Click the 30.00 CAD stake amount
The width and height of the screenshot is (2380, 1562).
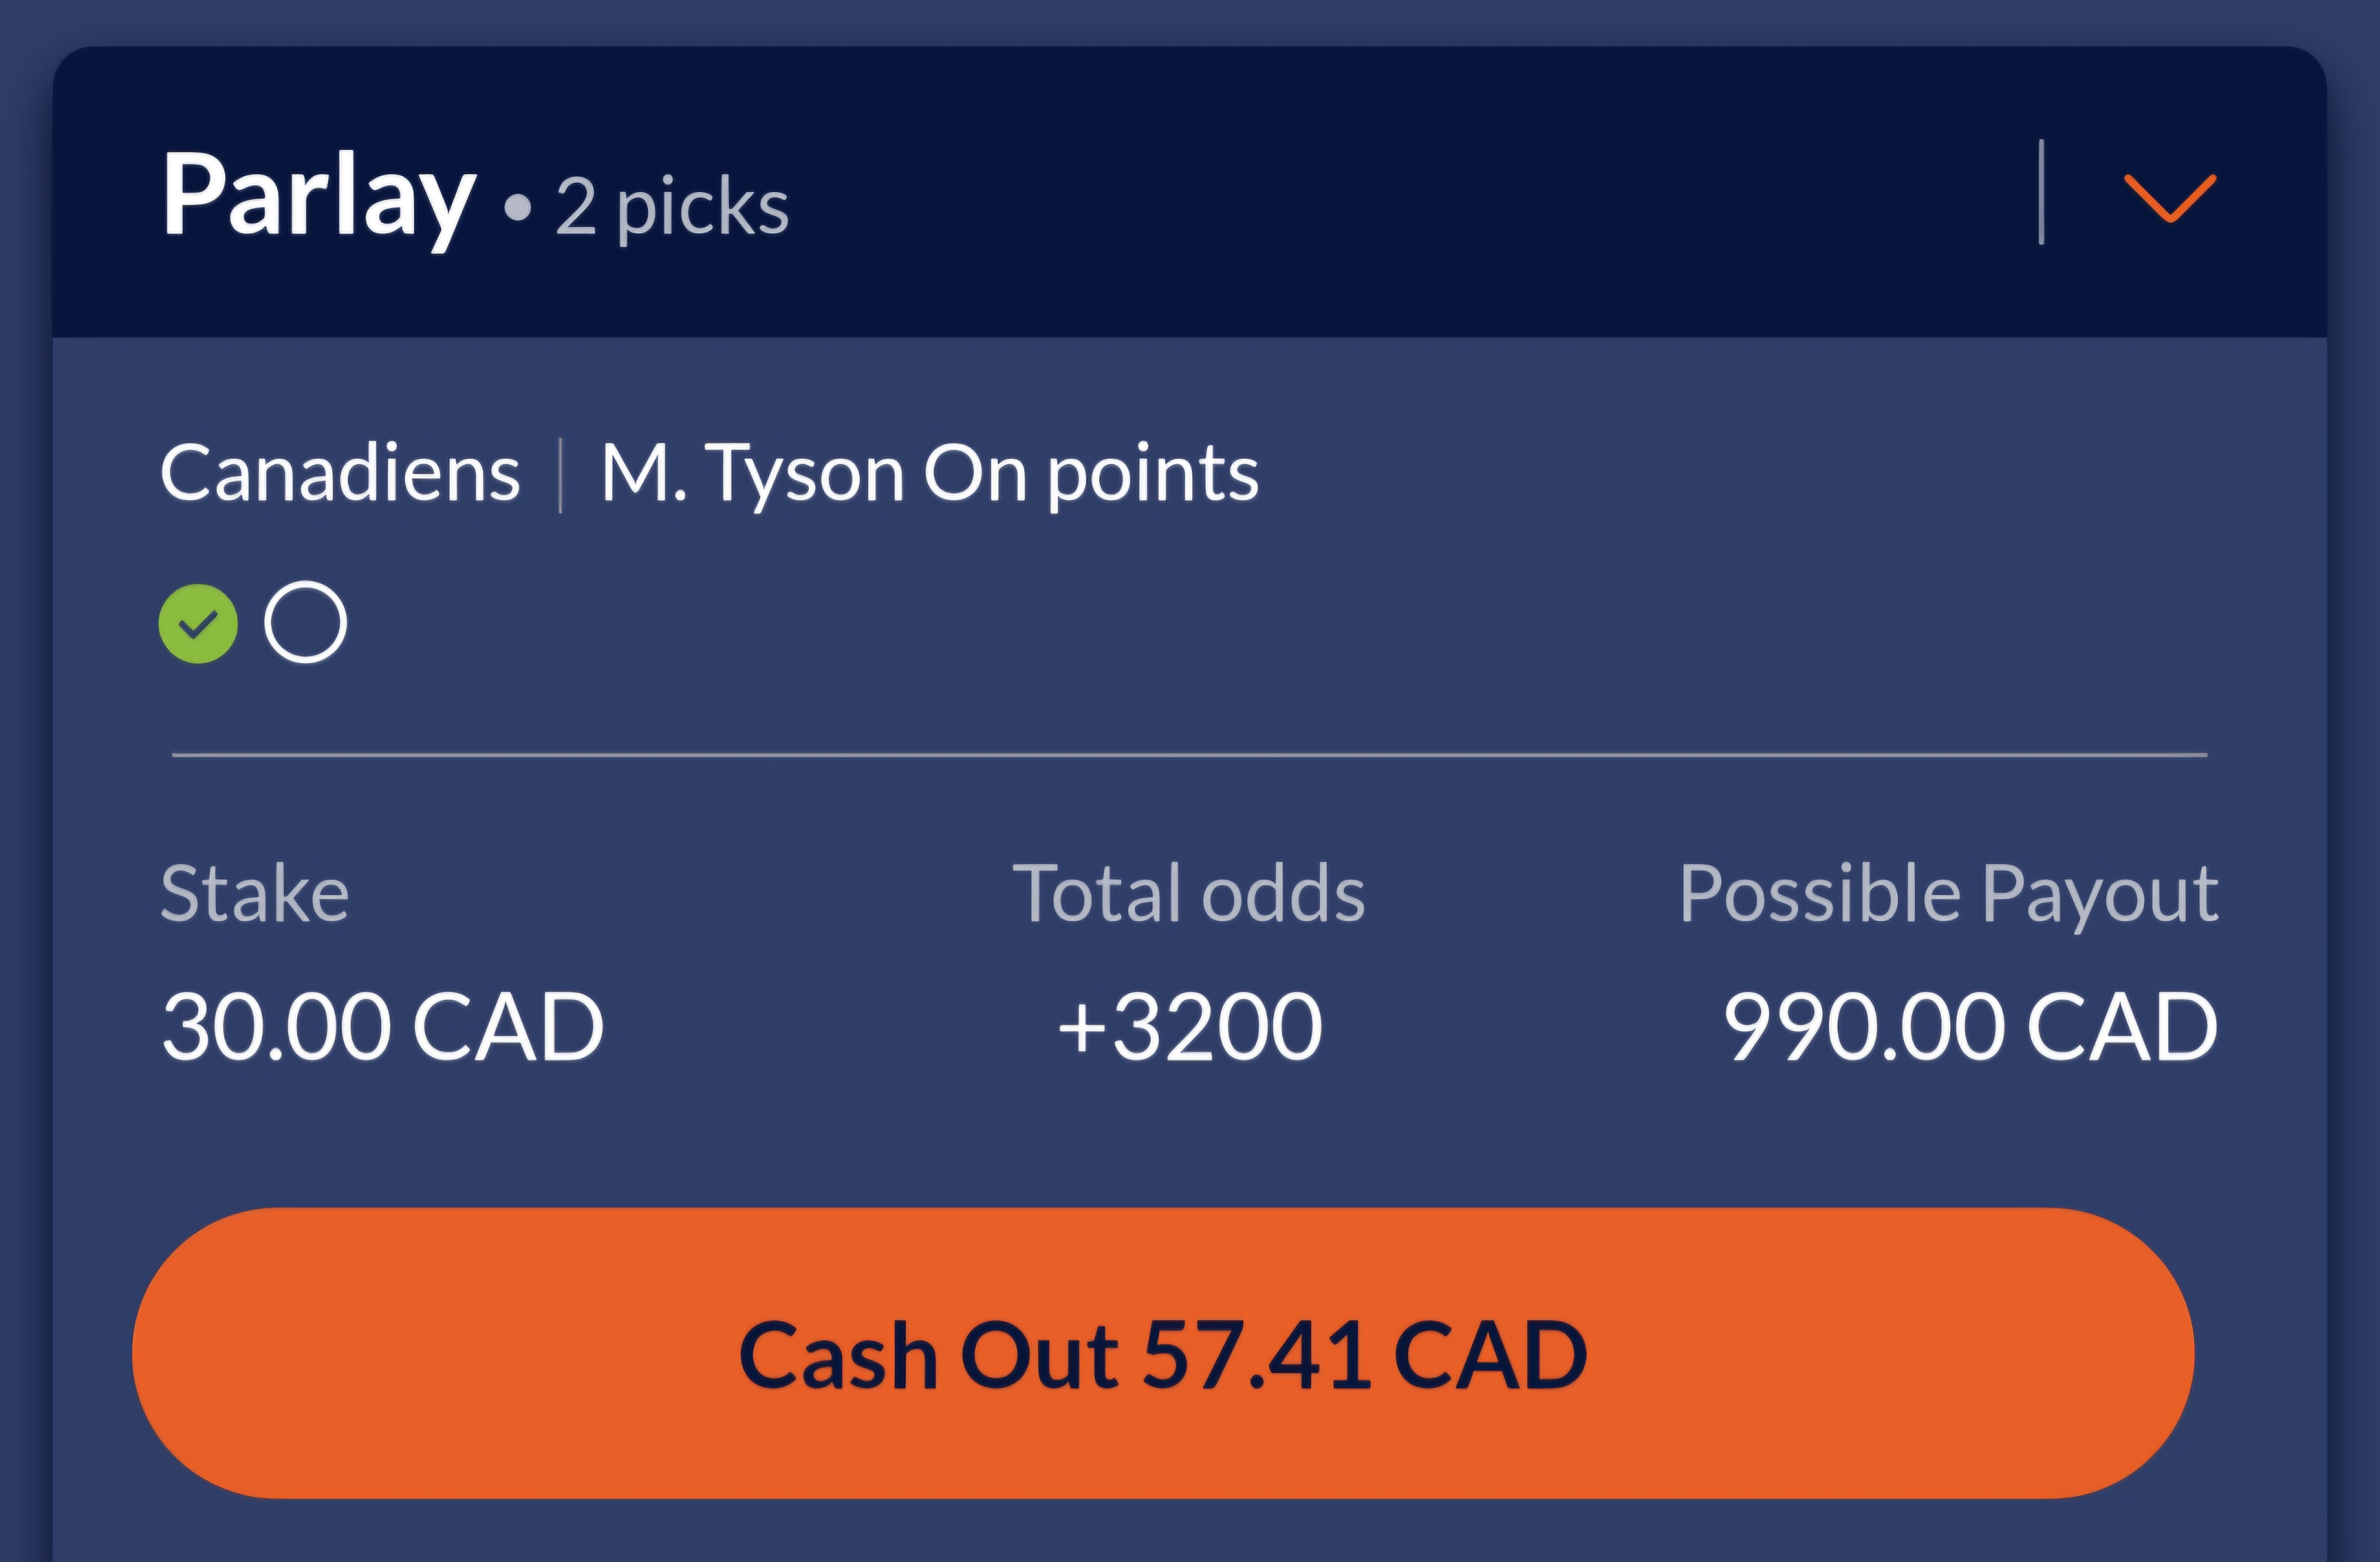pyautogui.click(x=383, y=1026)
